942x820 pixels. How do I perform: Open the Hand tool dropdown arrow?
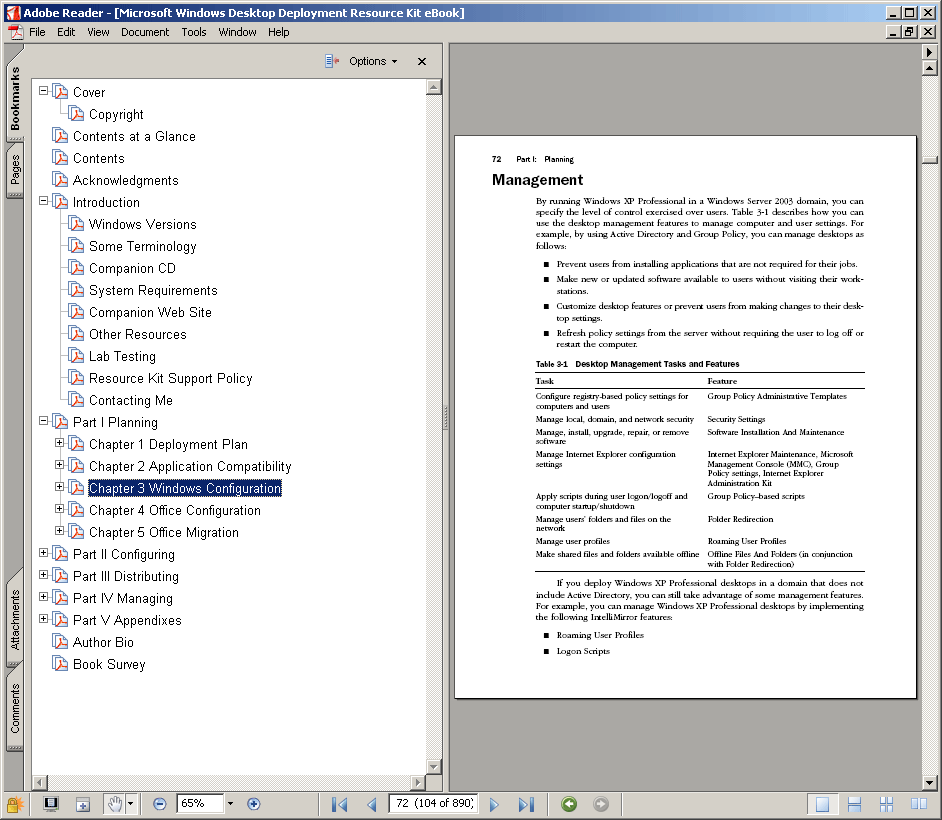[130, 804]
